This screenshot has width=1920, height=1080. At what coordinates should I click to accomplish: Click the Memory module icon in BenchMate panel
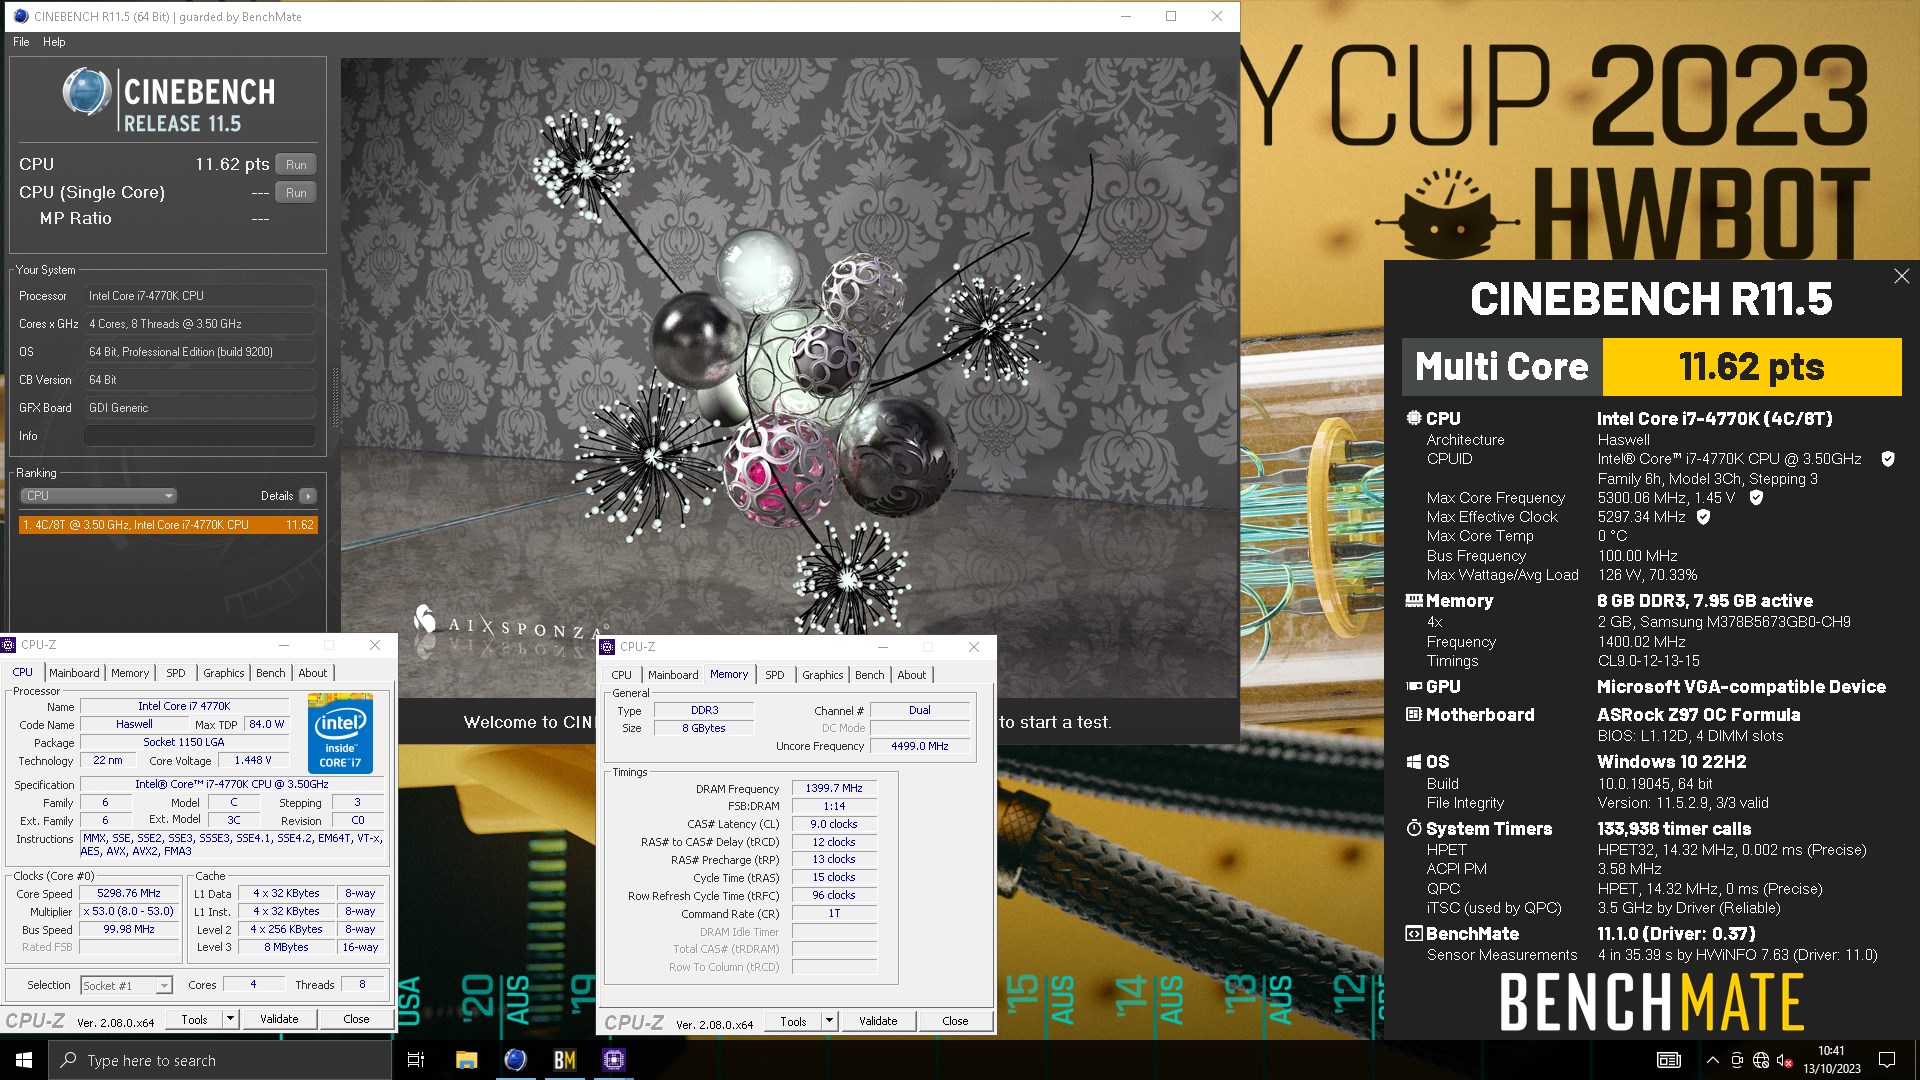click(x=1413, y=601)
